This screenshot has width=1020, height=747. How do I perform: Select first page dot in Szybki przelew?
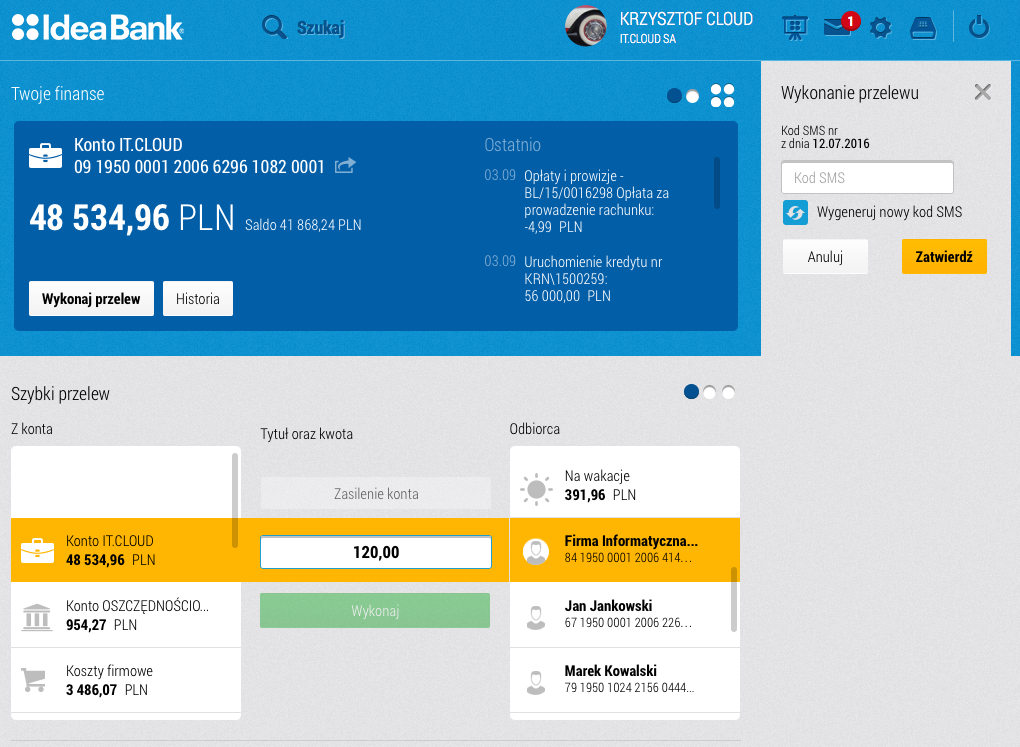[691, 392]
